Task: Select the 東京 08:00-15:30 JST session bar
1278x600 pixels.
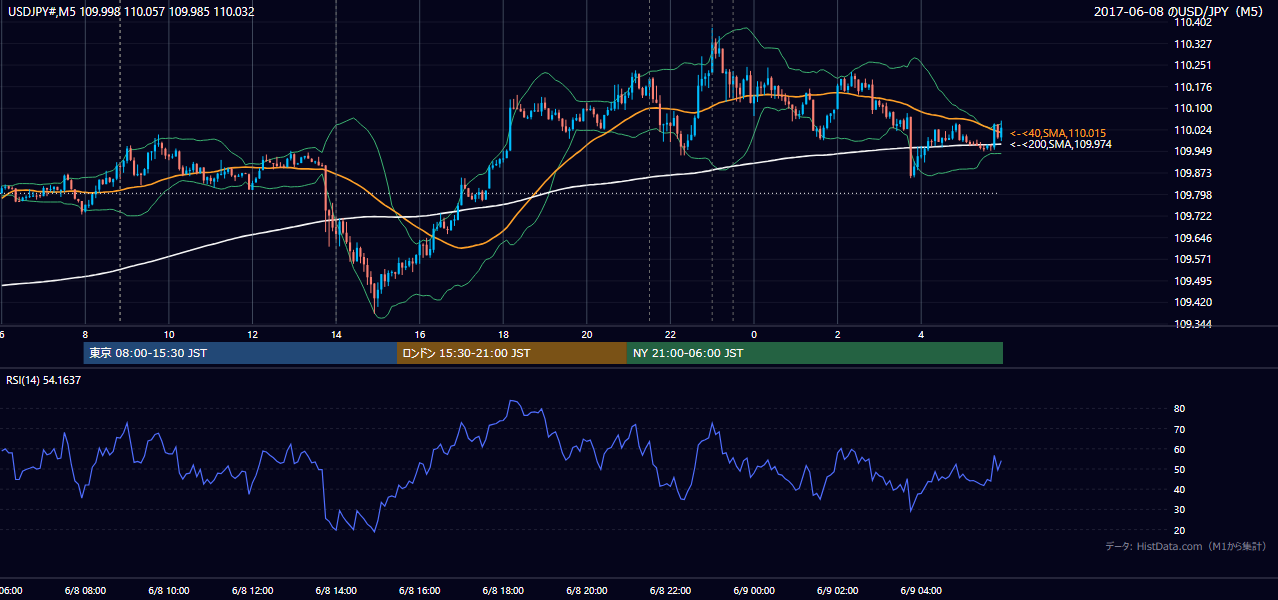Action: click(x=241, y=353)
